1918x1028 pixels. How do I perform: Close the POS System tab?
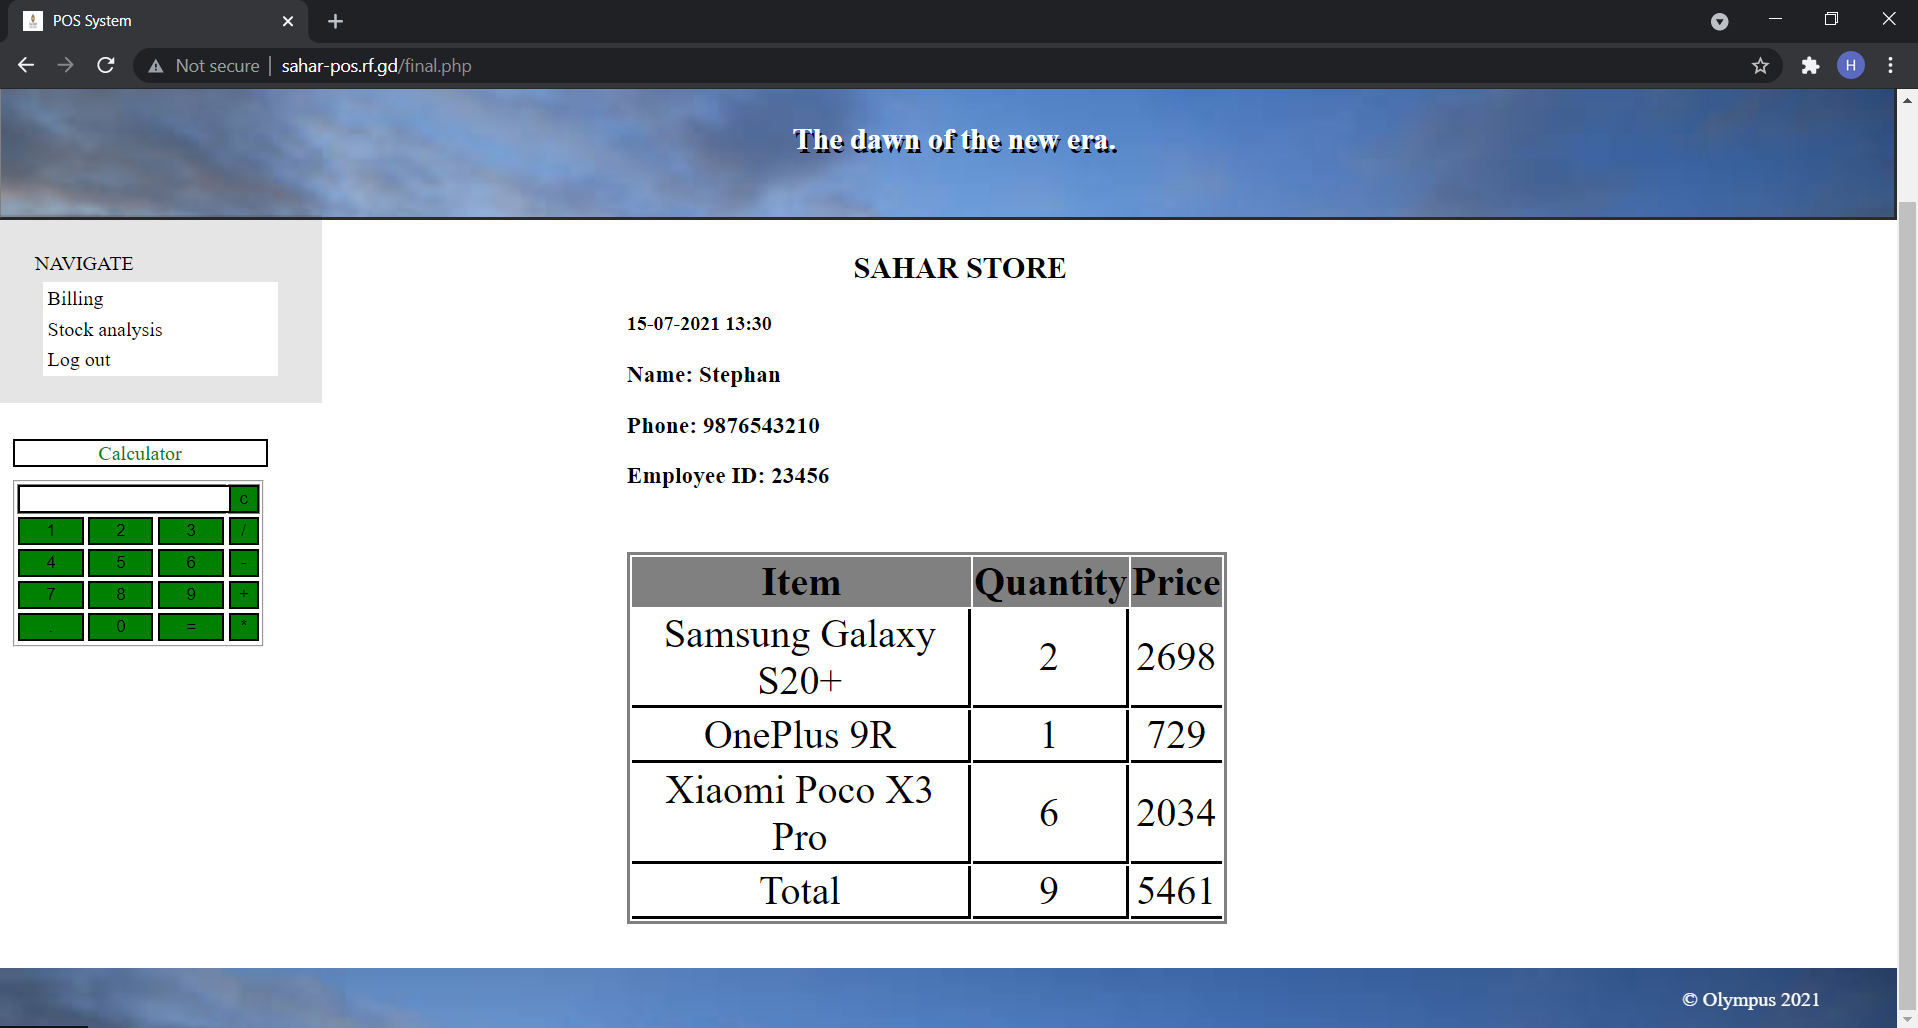click(288, 21)
